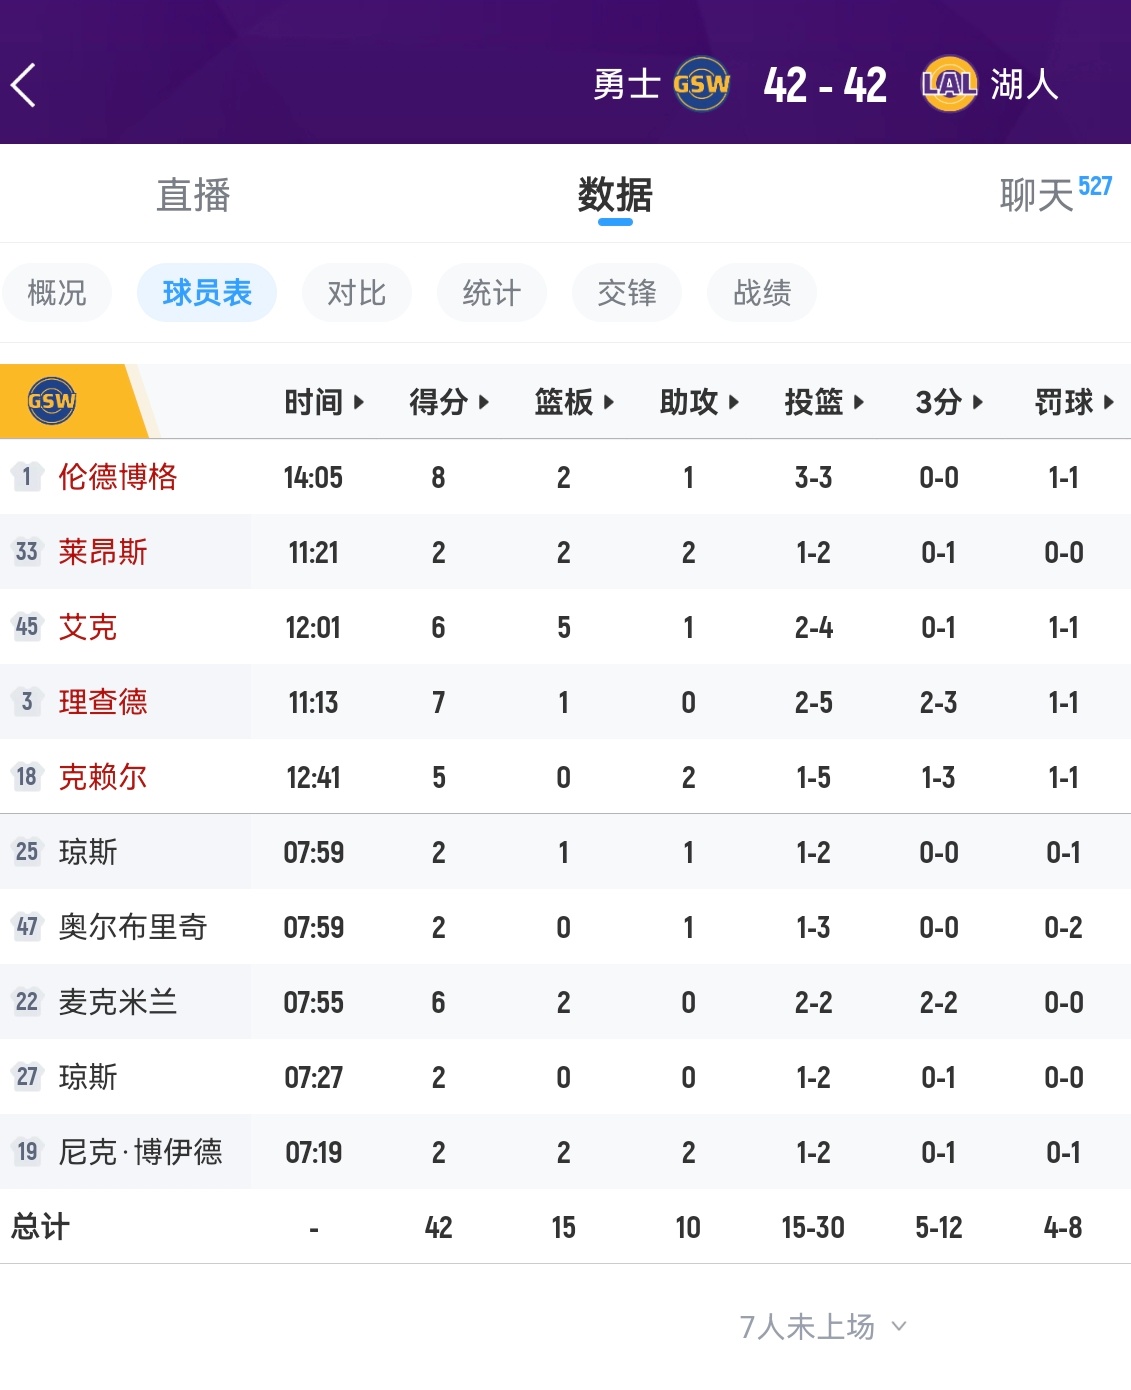Image resolution: width=1131 pixels, height=1390 pixels.
Task: Tap total three-pointers 5-12
Action: point(938,1227)
